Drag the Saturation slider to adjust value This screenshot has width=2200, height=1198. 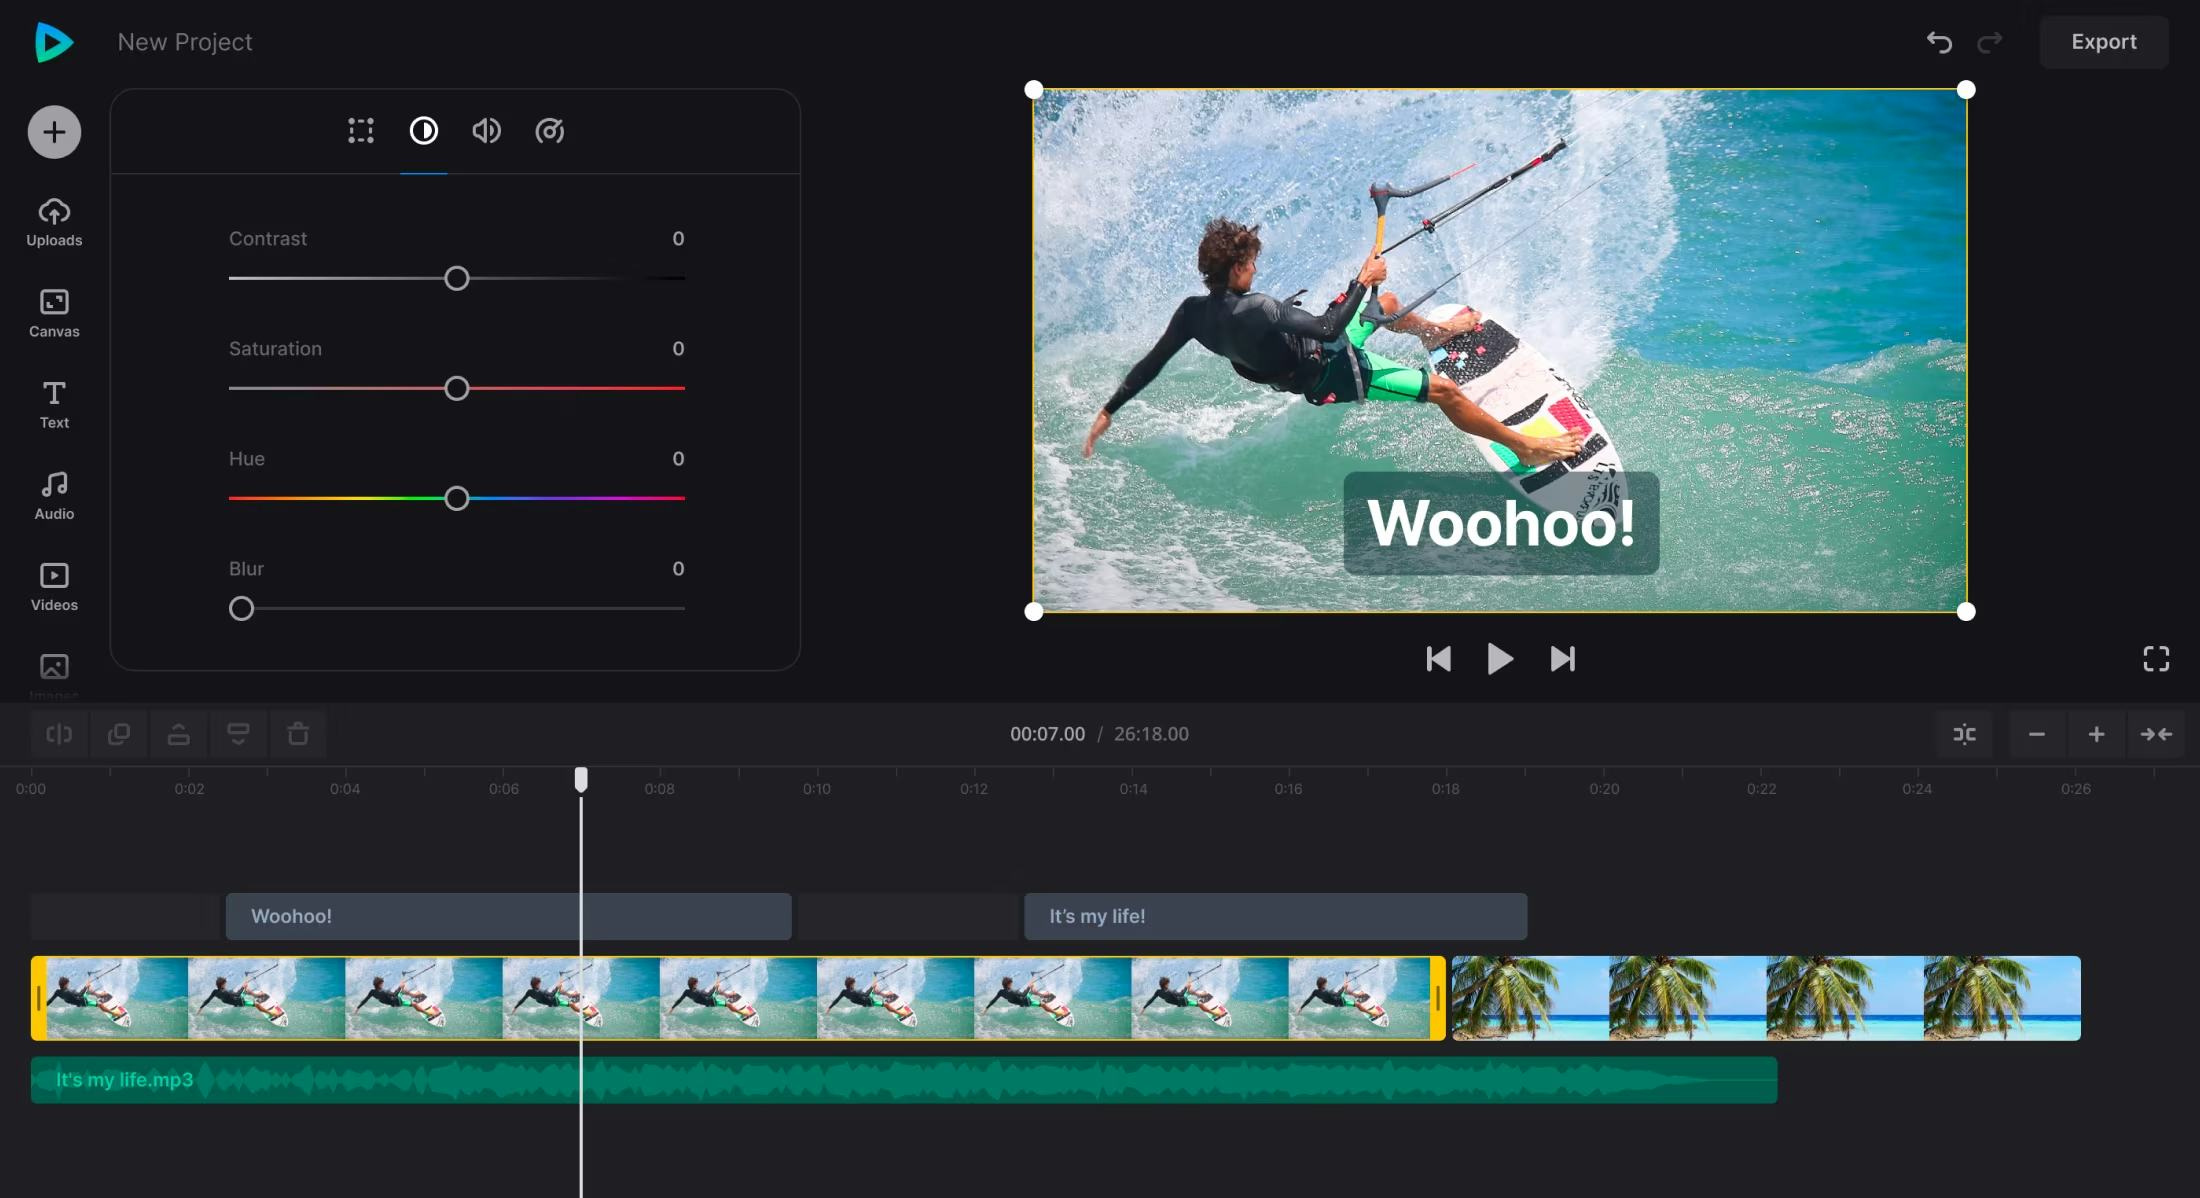pyautogui.click(x=457, y=388)
